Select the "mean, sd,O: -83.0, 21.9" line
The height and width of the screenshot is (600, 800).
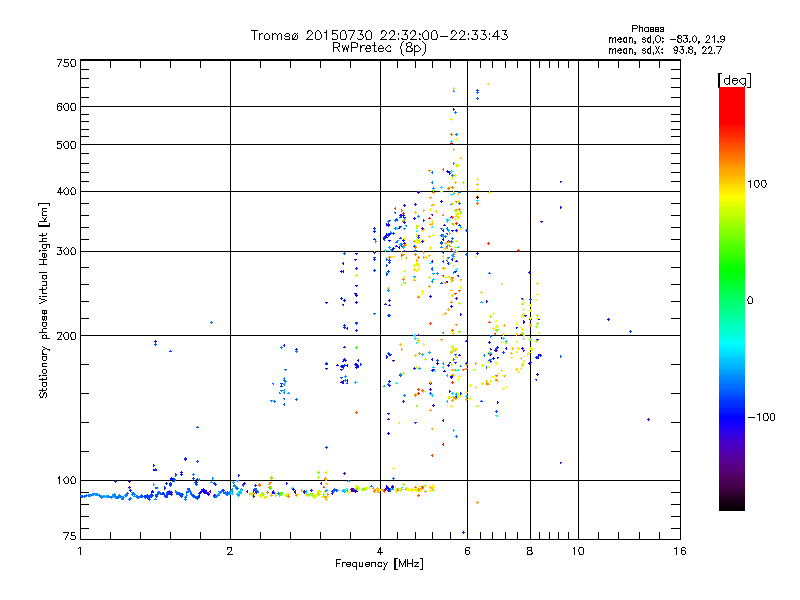click(x=666, y=39)
